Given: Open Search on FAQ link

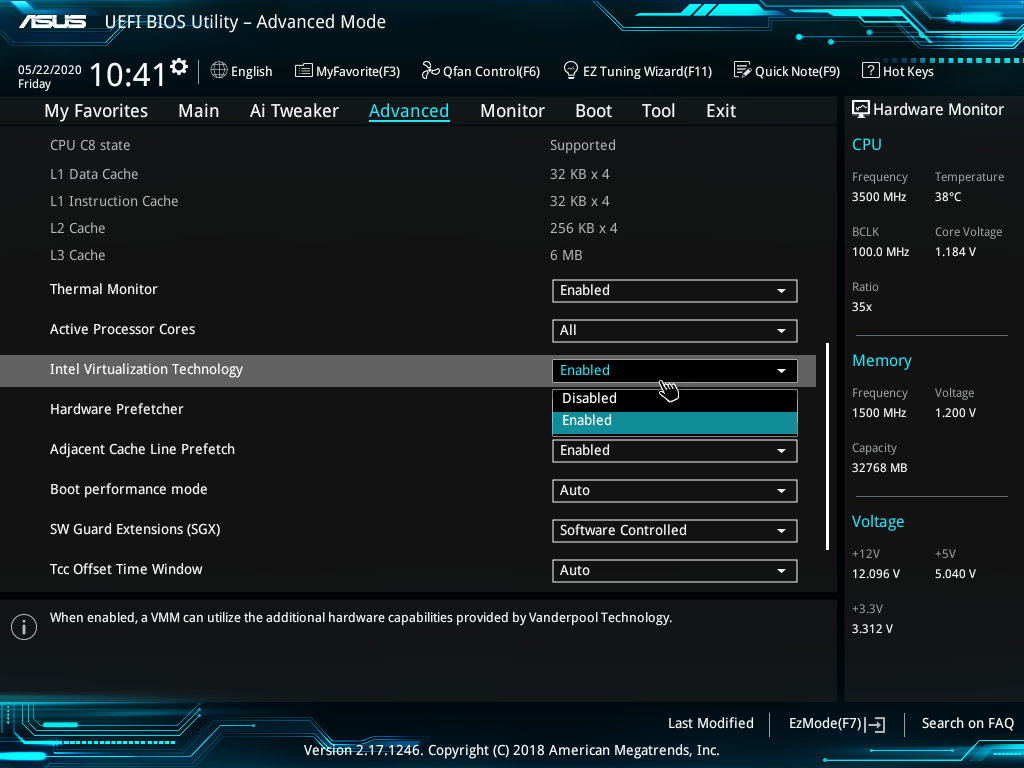Looking at the screenshot, I should [x=967, y=724].
